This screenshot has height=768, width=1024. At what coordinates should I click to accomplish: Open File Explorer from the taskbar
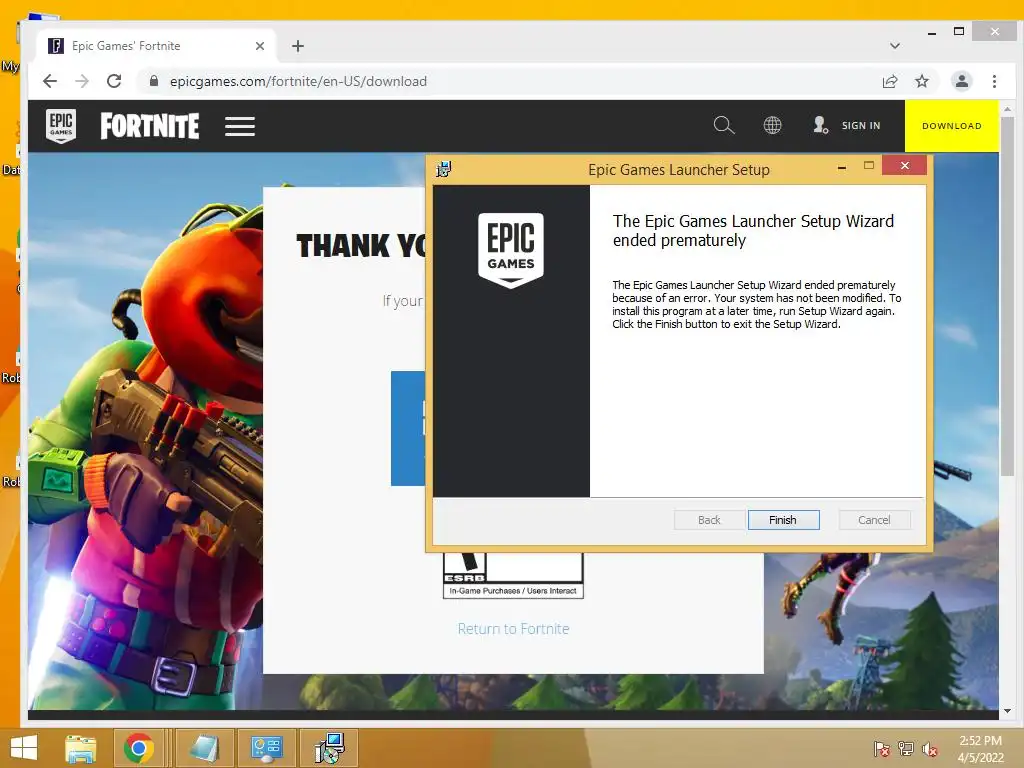(81, 748)
